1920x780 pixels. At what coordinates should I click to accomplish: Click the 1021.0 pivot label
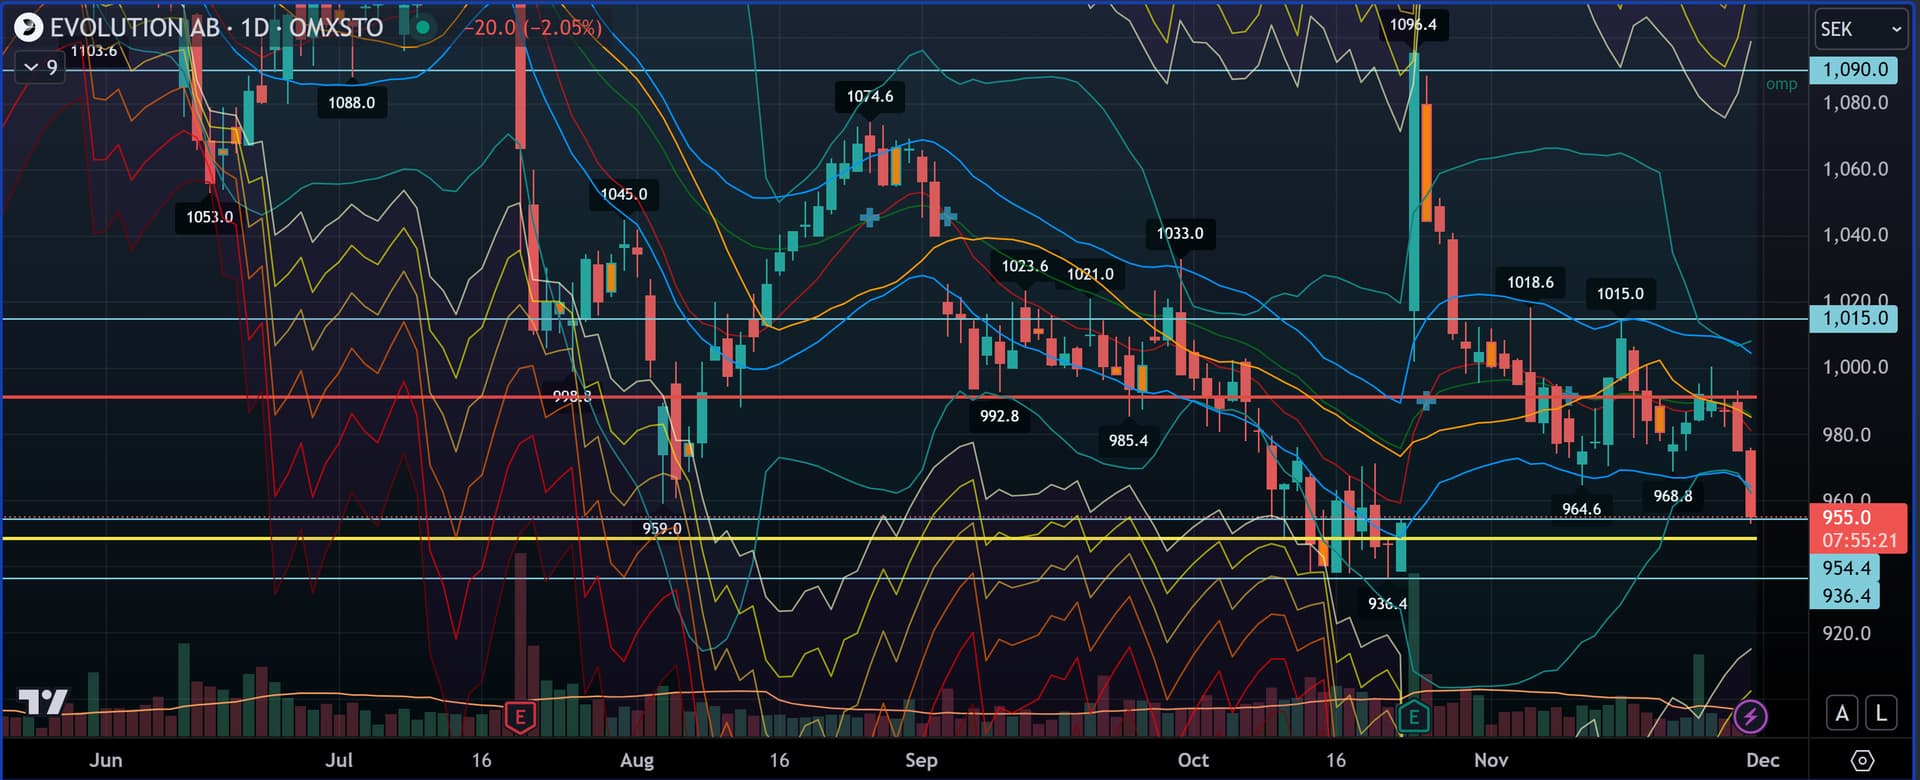[1090, 274]
